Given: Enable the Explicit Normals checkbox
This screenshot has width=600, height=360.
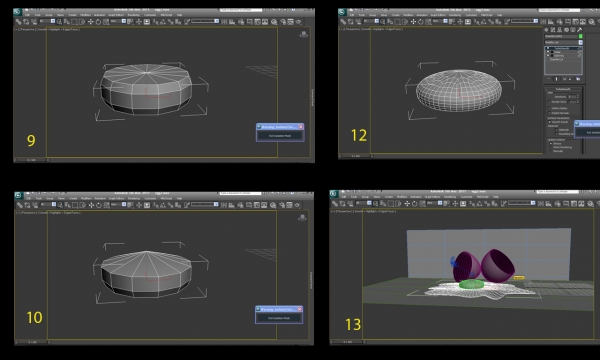Looking at the screenshot, I should pyautogui.click(x=549, y=113).
